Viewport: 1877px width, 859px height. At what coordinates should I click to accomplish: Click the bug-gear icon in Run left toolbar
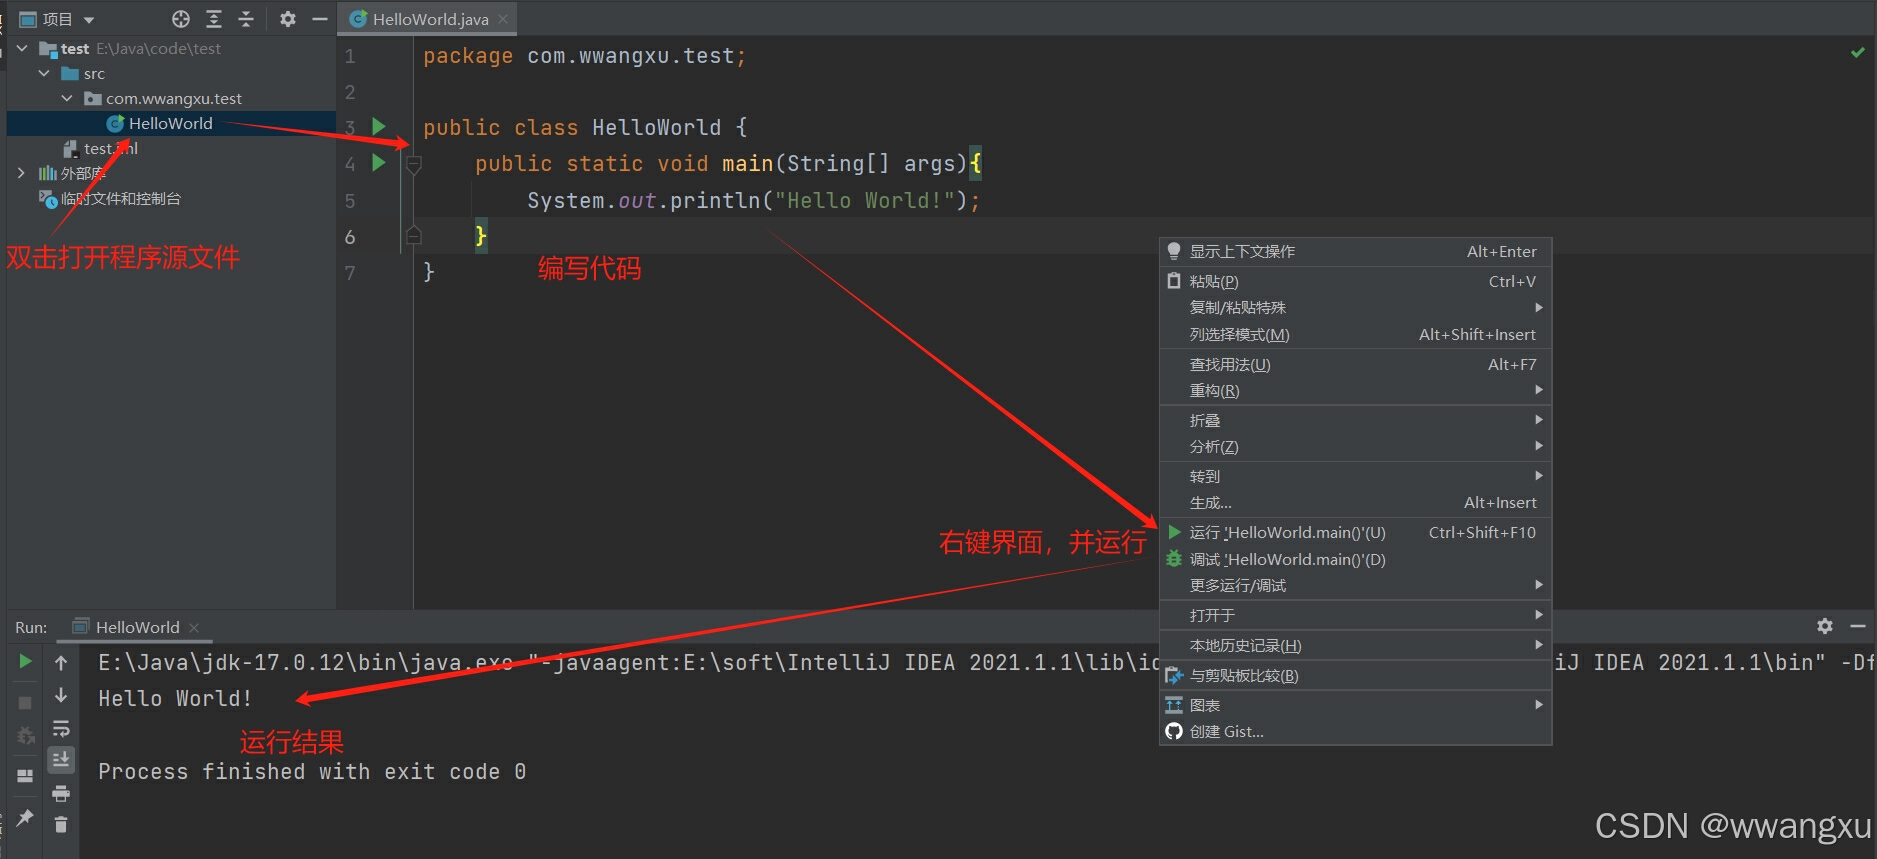point(25,737)
